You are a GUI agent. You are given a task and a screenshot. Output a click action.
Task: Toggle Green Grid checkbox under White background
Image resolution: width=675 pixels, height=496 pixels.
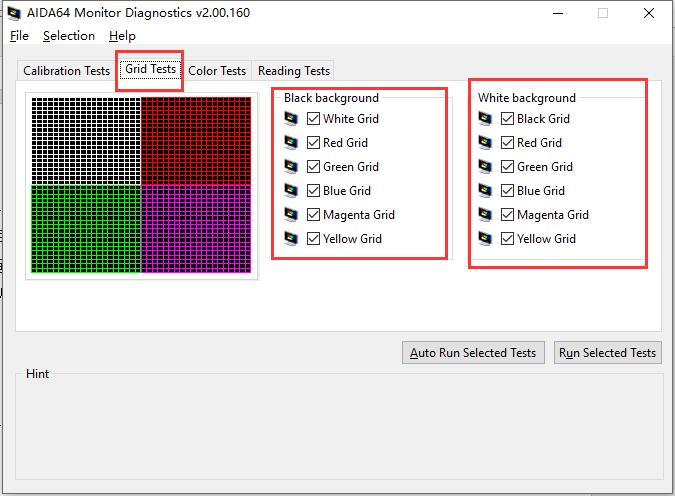click(x=508, y=167)
